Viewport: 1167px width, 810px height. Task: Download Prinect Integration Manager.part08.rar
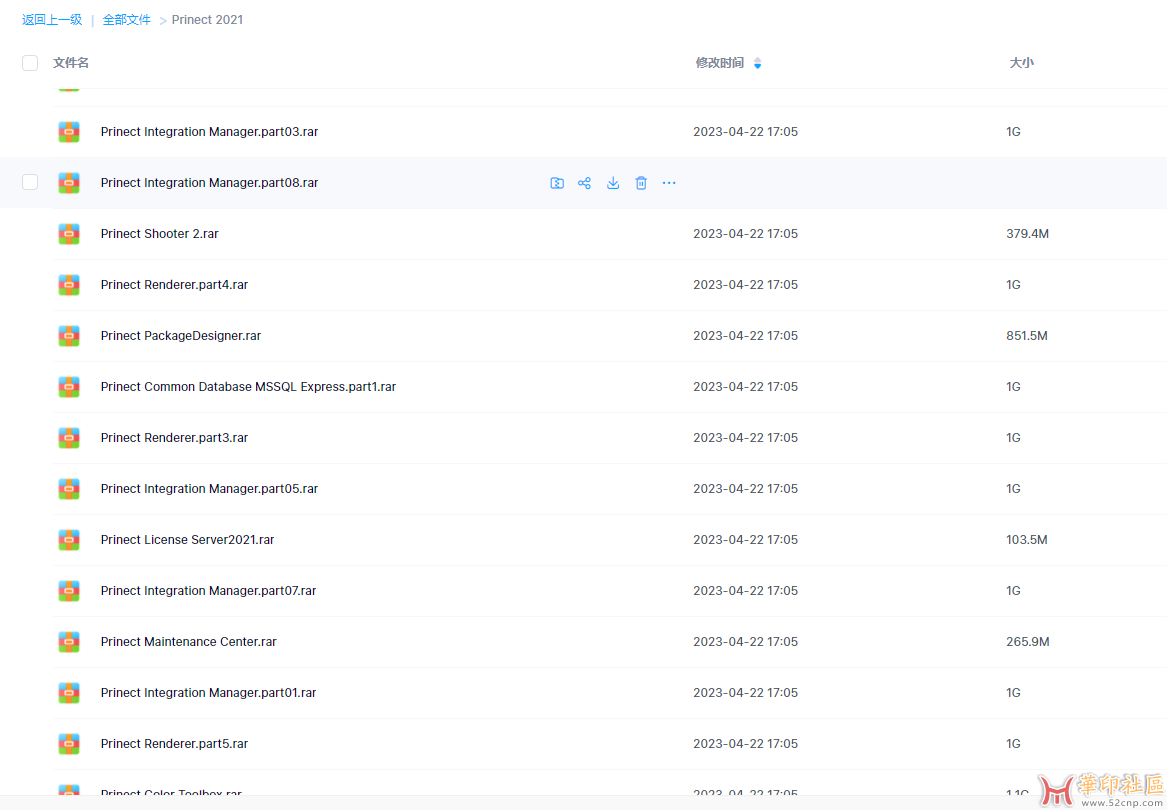pos(613,182)
